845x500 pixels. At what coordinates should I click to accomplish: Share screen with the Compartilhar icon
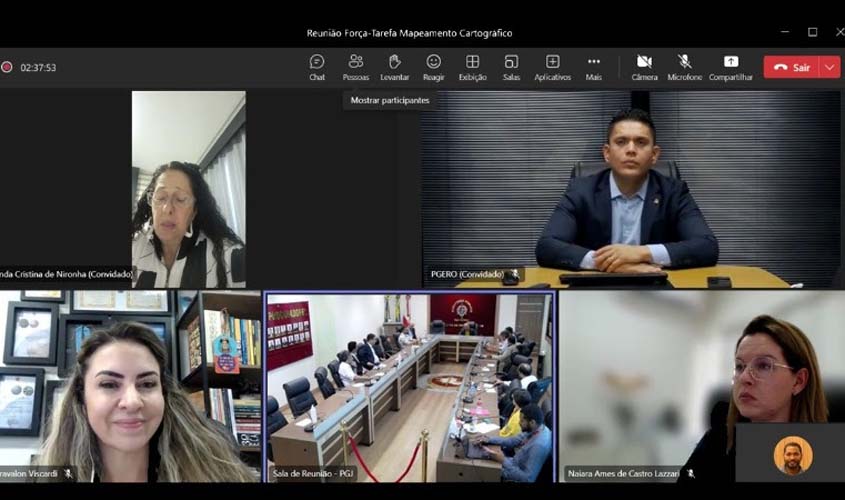730,67
